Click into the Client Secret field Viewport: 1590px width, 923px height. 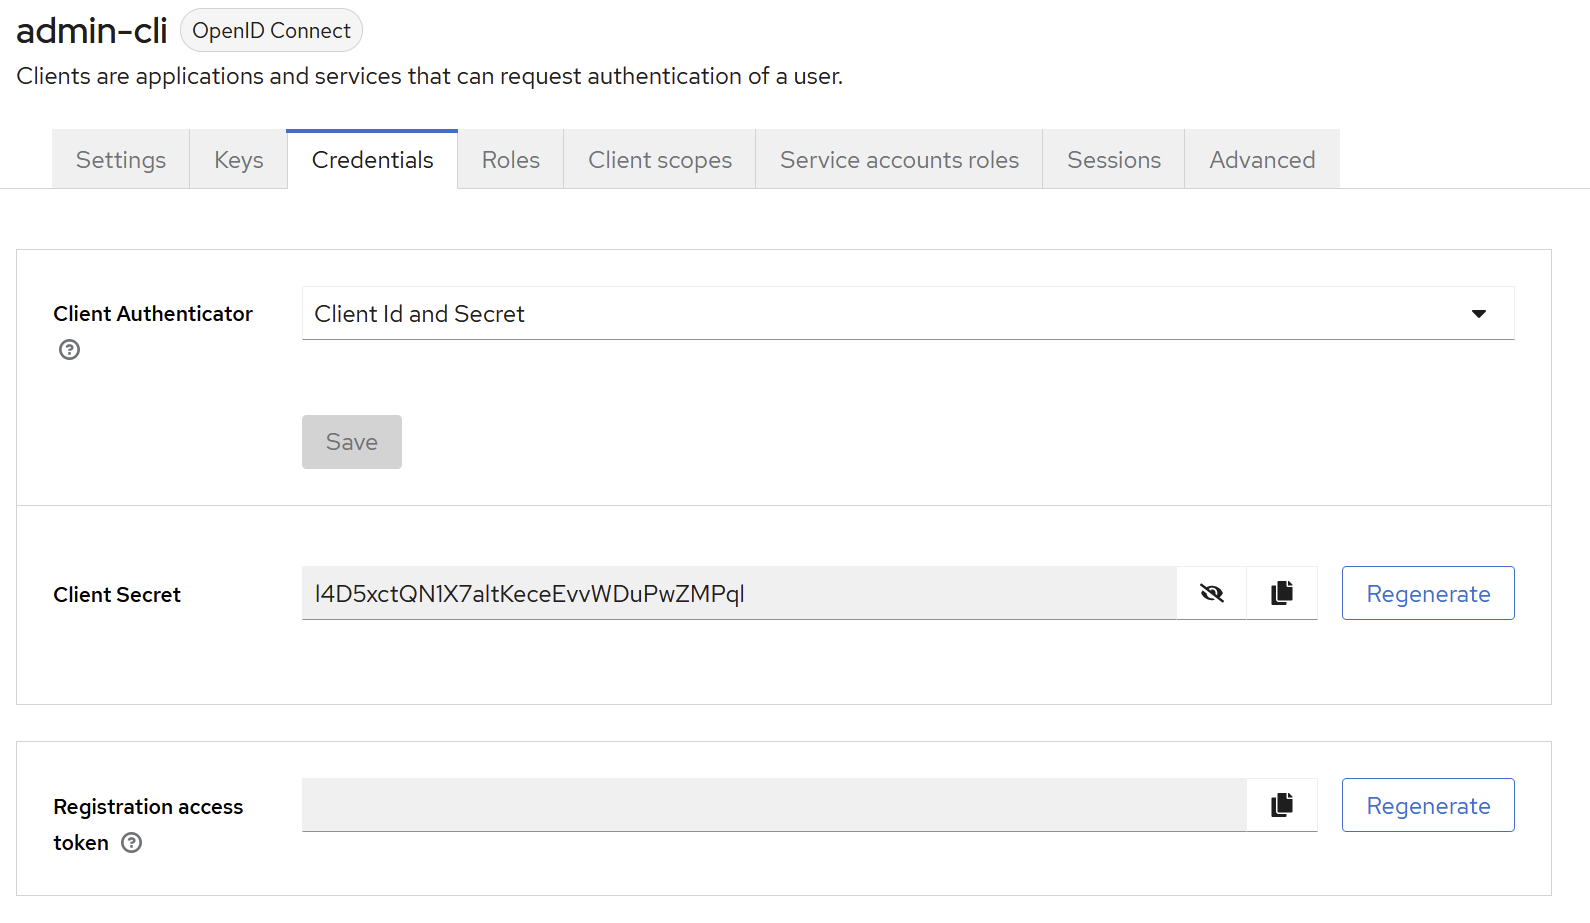click(x=738, y=593)
